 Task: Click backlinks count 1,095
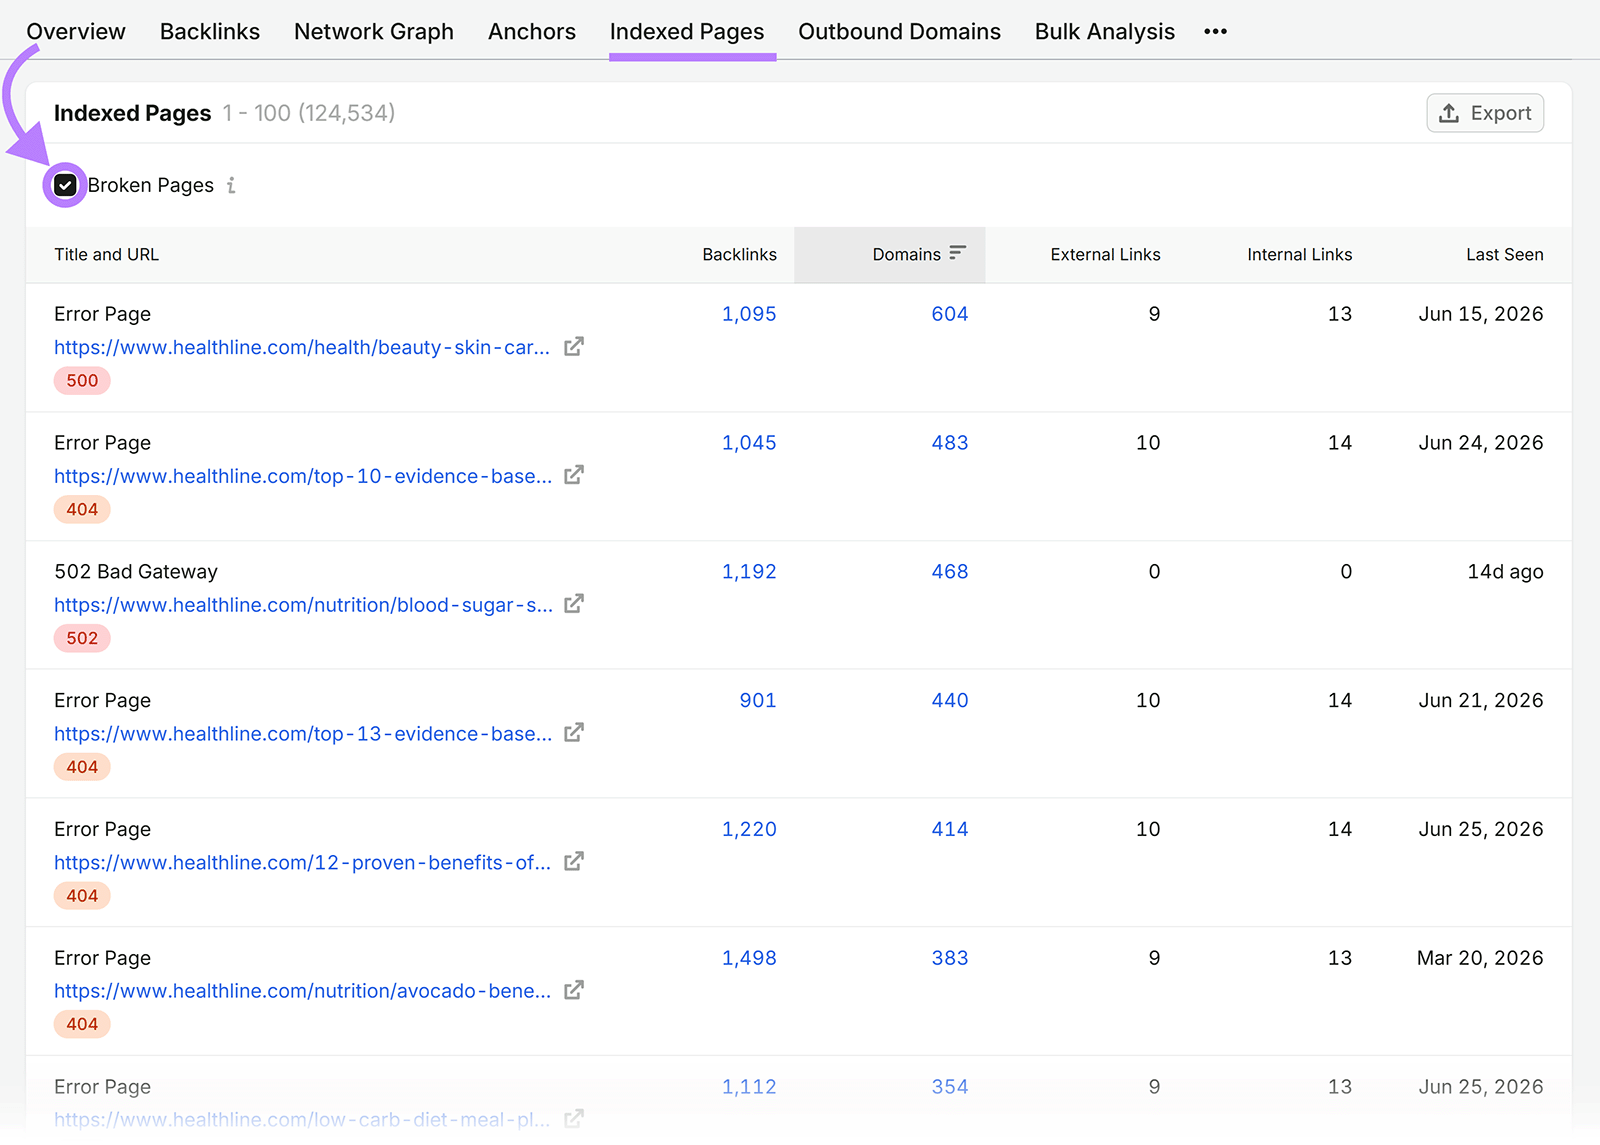[749, 314]
